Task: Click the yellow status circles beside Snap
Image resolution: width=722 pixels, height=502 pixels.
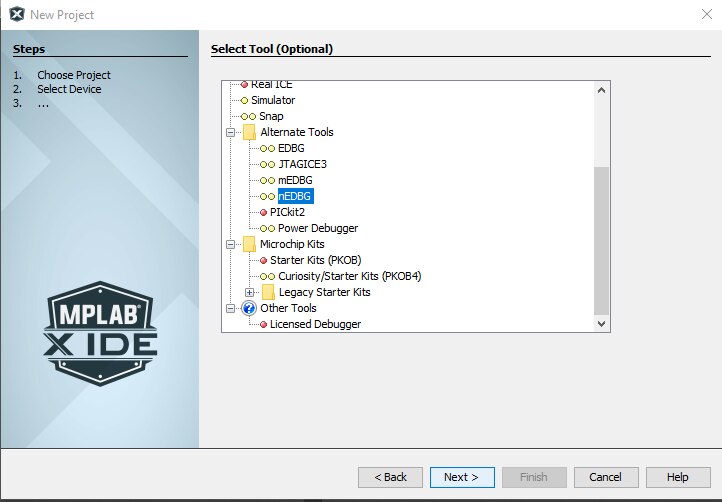Action: pos(248,117)
